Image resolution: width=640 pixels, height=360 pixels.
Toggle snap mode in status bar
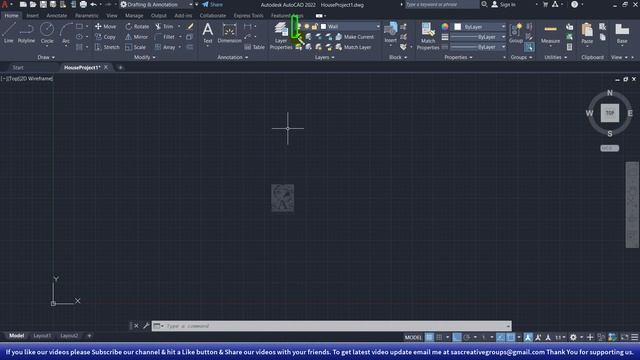coord(439,337)
